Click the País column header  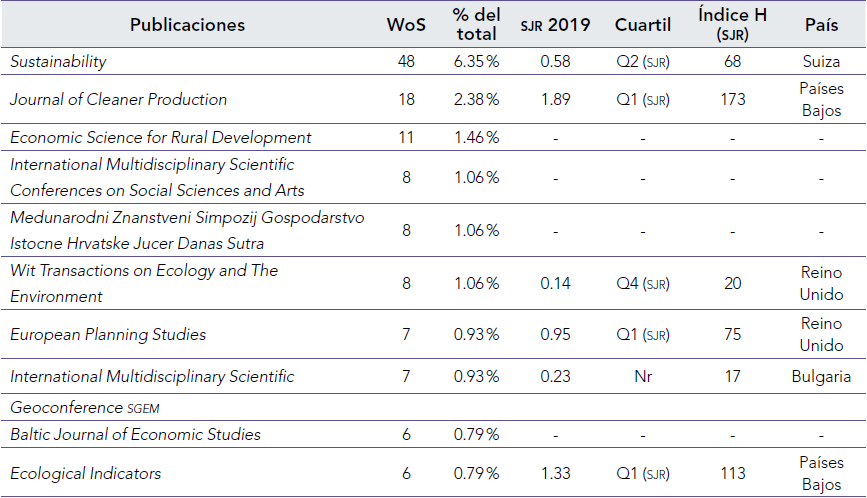pyautogui.click(x=821, y=25)
